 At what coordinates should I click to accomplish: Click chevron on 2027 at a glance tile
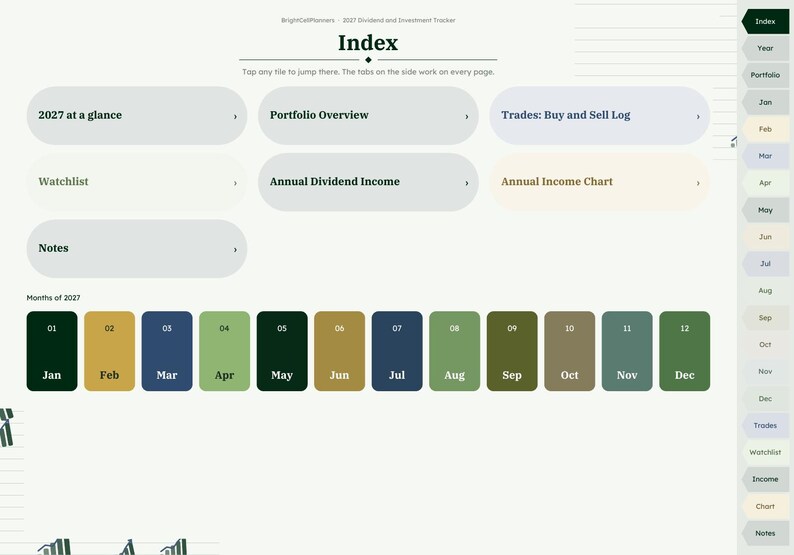pyautogui.click(x=235, y=116)
